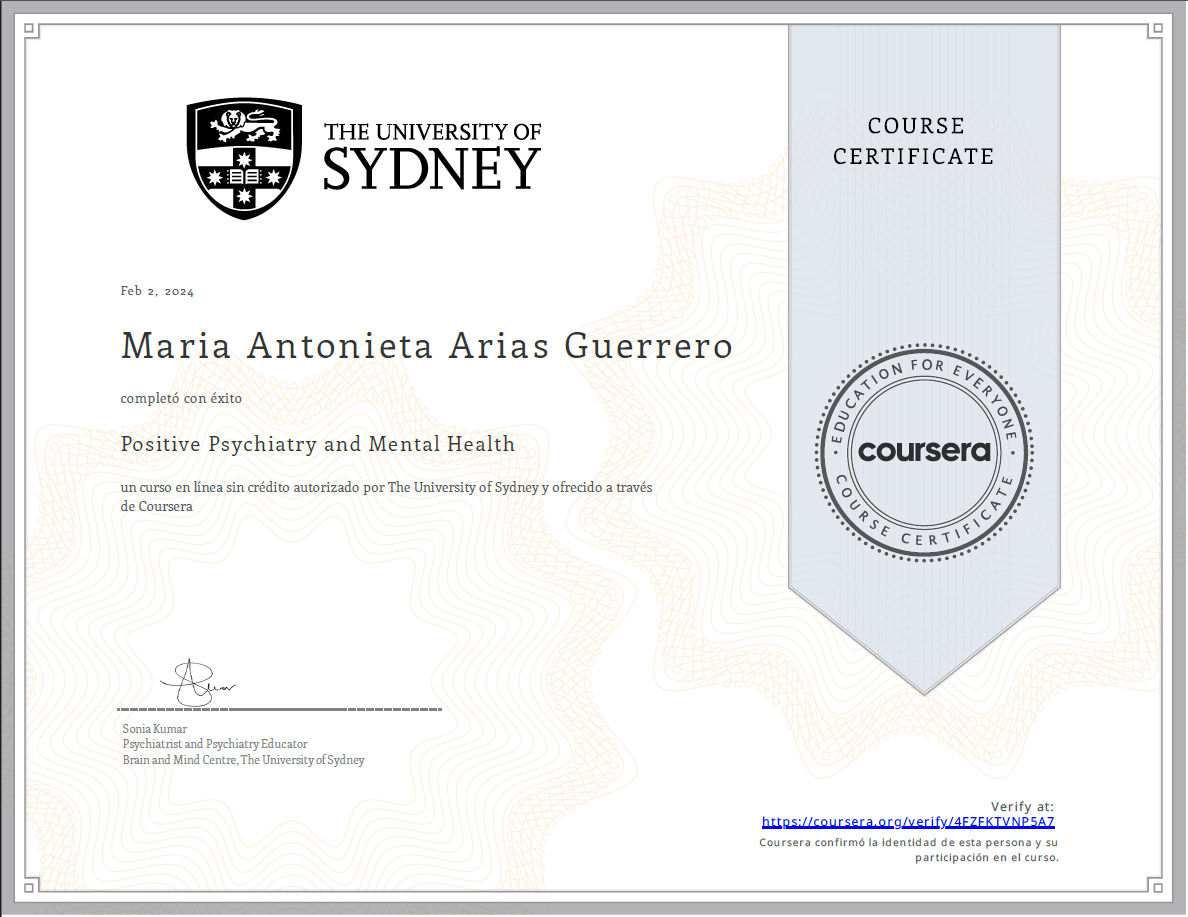Click the Coursera identity confirmation note
The width and height of the screenshot is (1188, 917).
coord(908,850)
